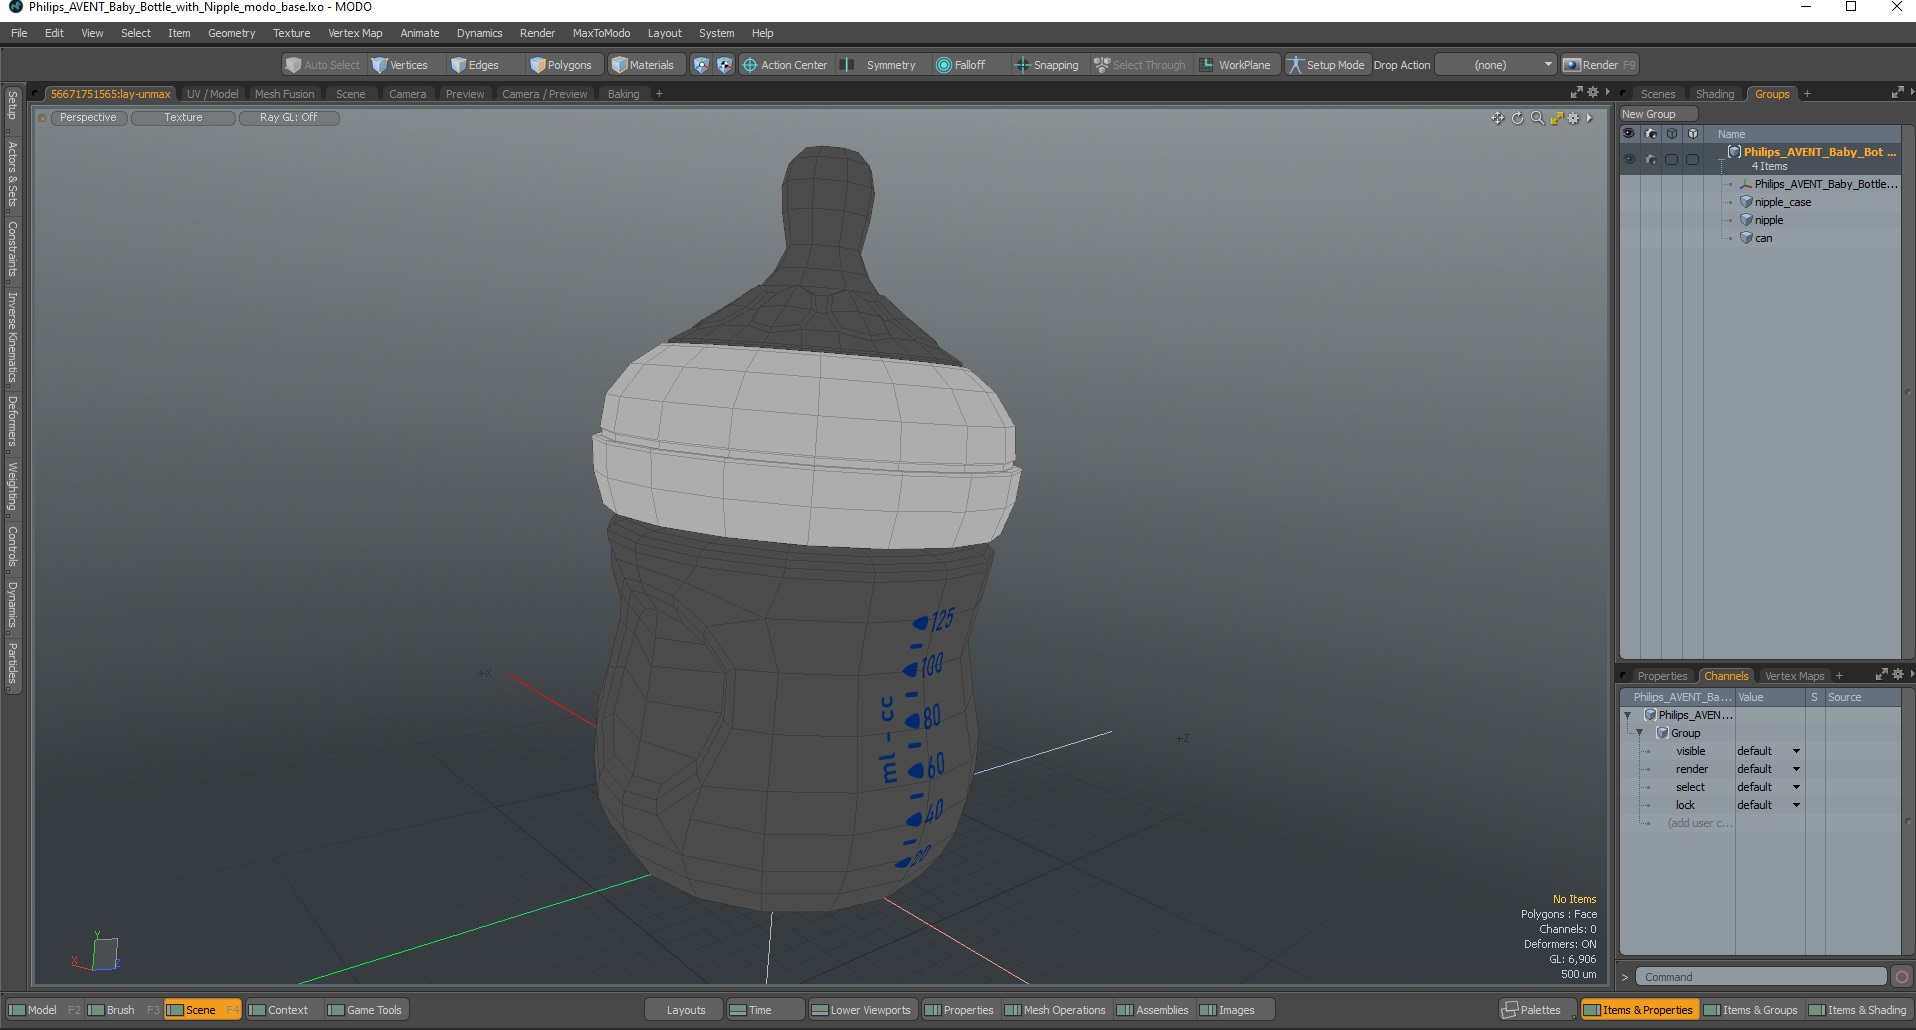Viewport: 1916px width, 1030px height.
Task: Open Channels panel gear options
Action: point(1897,675)
